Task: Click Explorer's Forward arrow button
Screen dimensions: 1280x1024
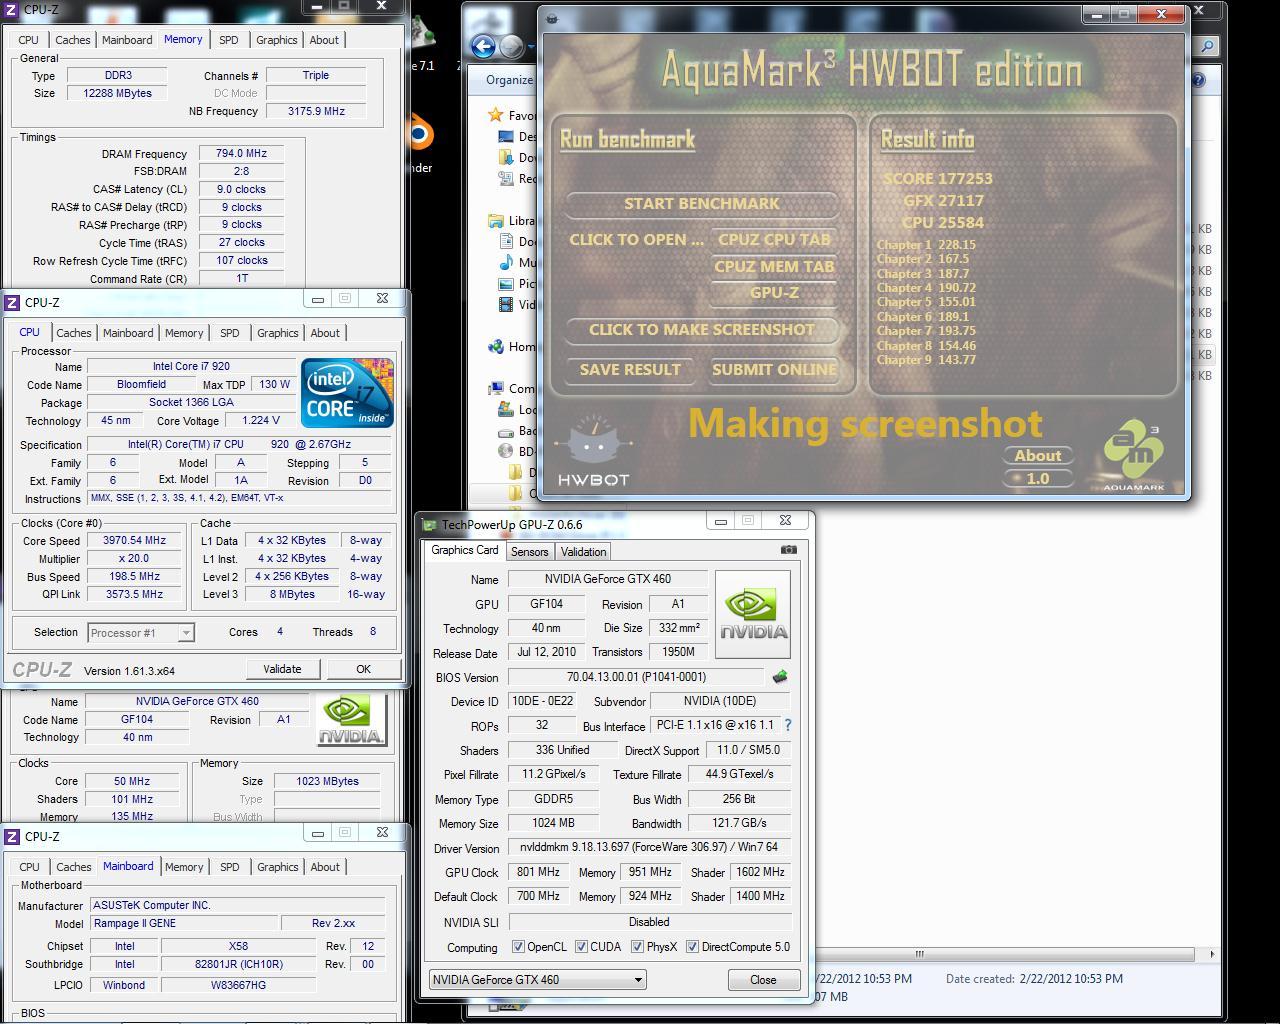Action: coord(511,46)
